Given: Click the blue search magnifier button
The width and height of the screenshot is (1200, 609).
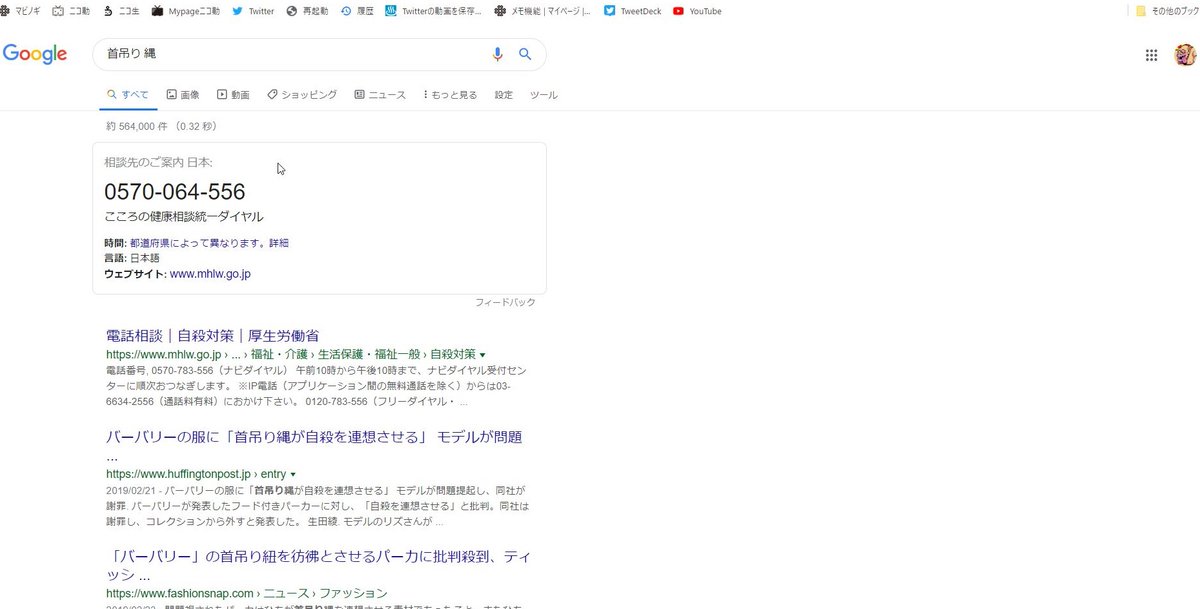Looking at the screenshot, I should (x=525, y=54).
